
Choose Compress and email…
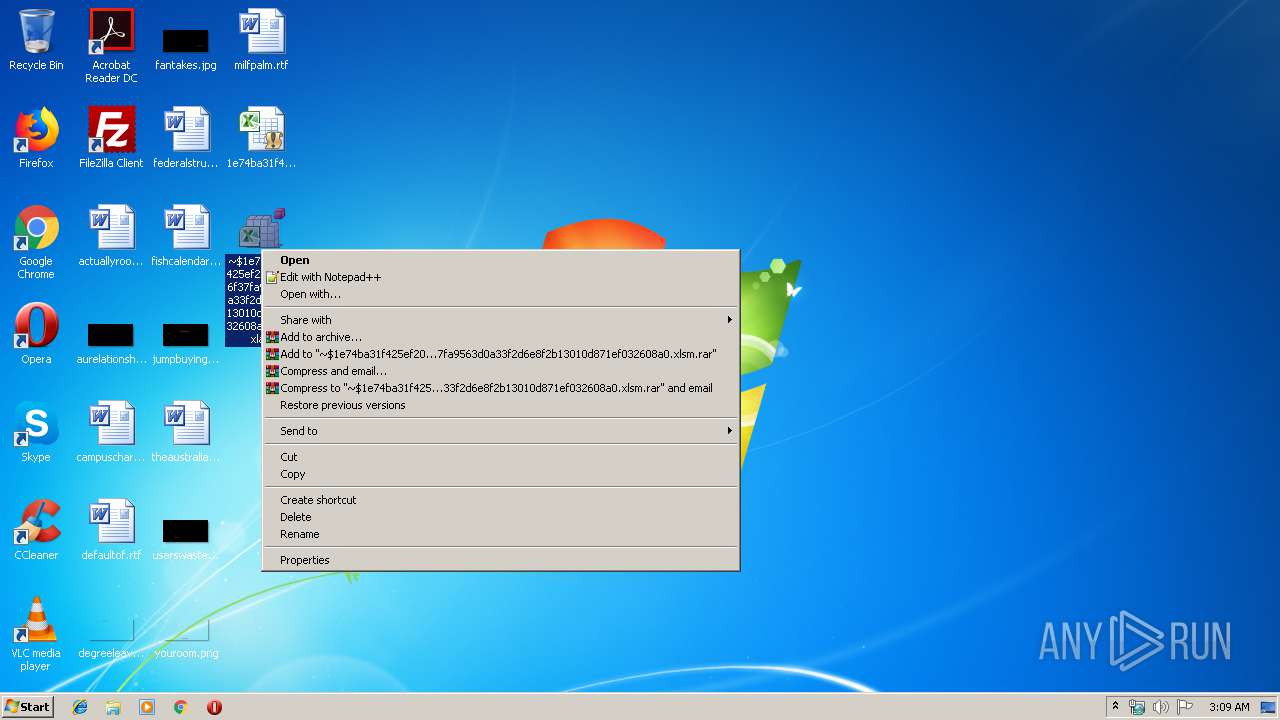click(500, 371)
